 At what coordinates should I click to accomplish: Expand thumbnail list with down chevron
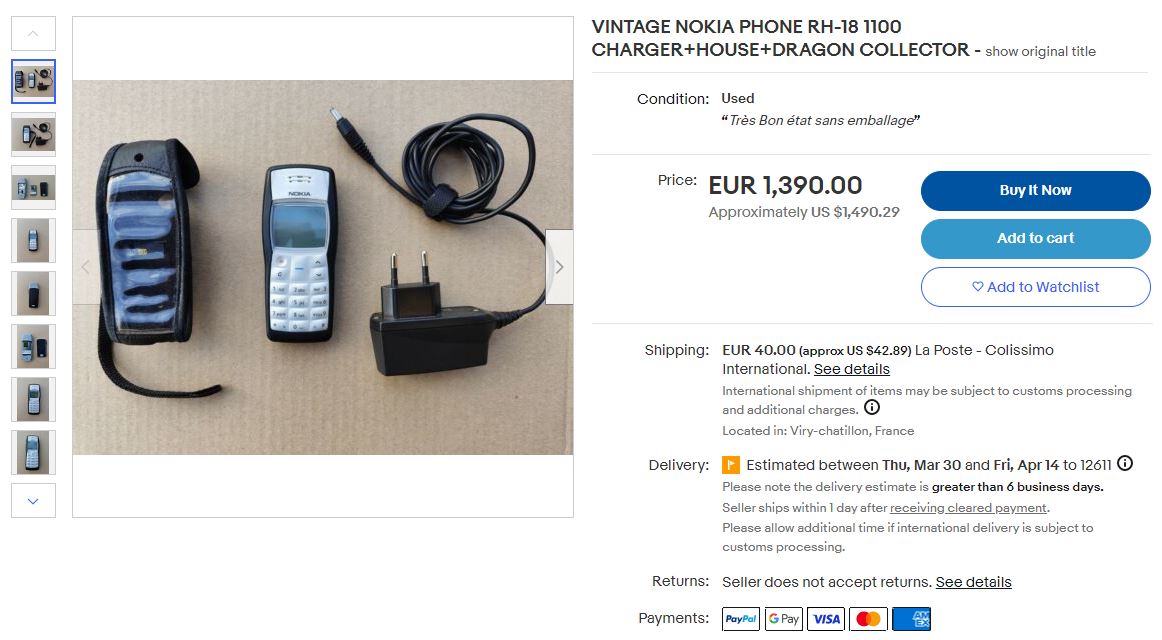click(33, 501)
